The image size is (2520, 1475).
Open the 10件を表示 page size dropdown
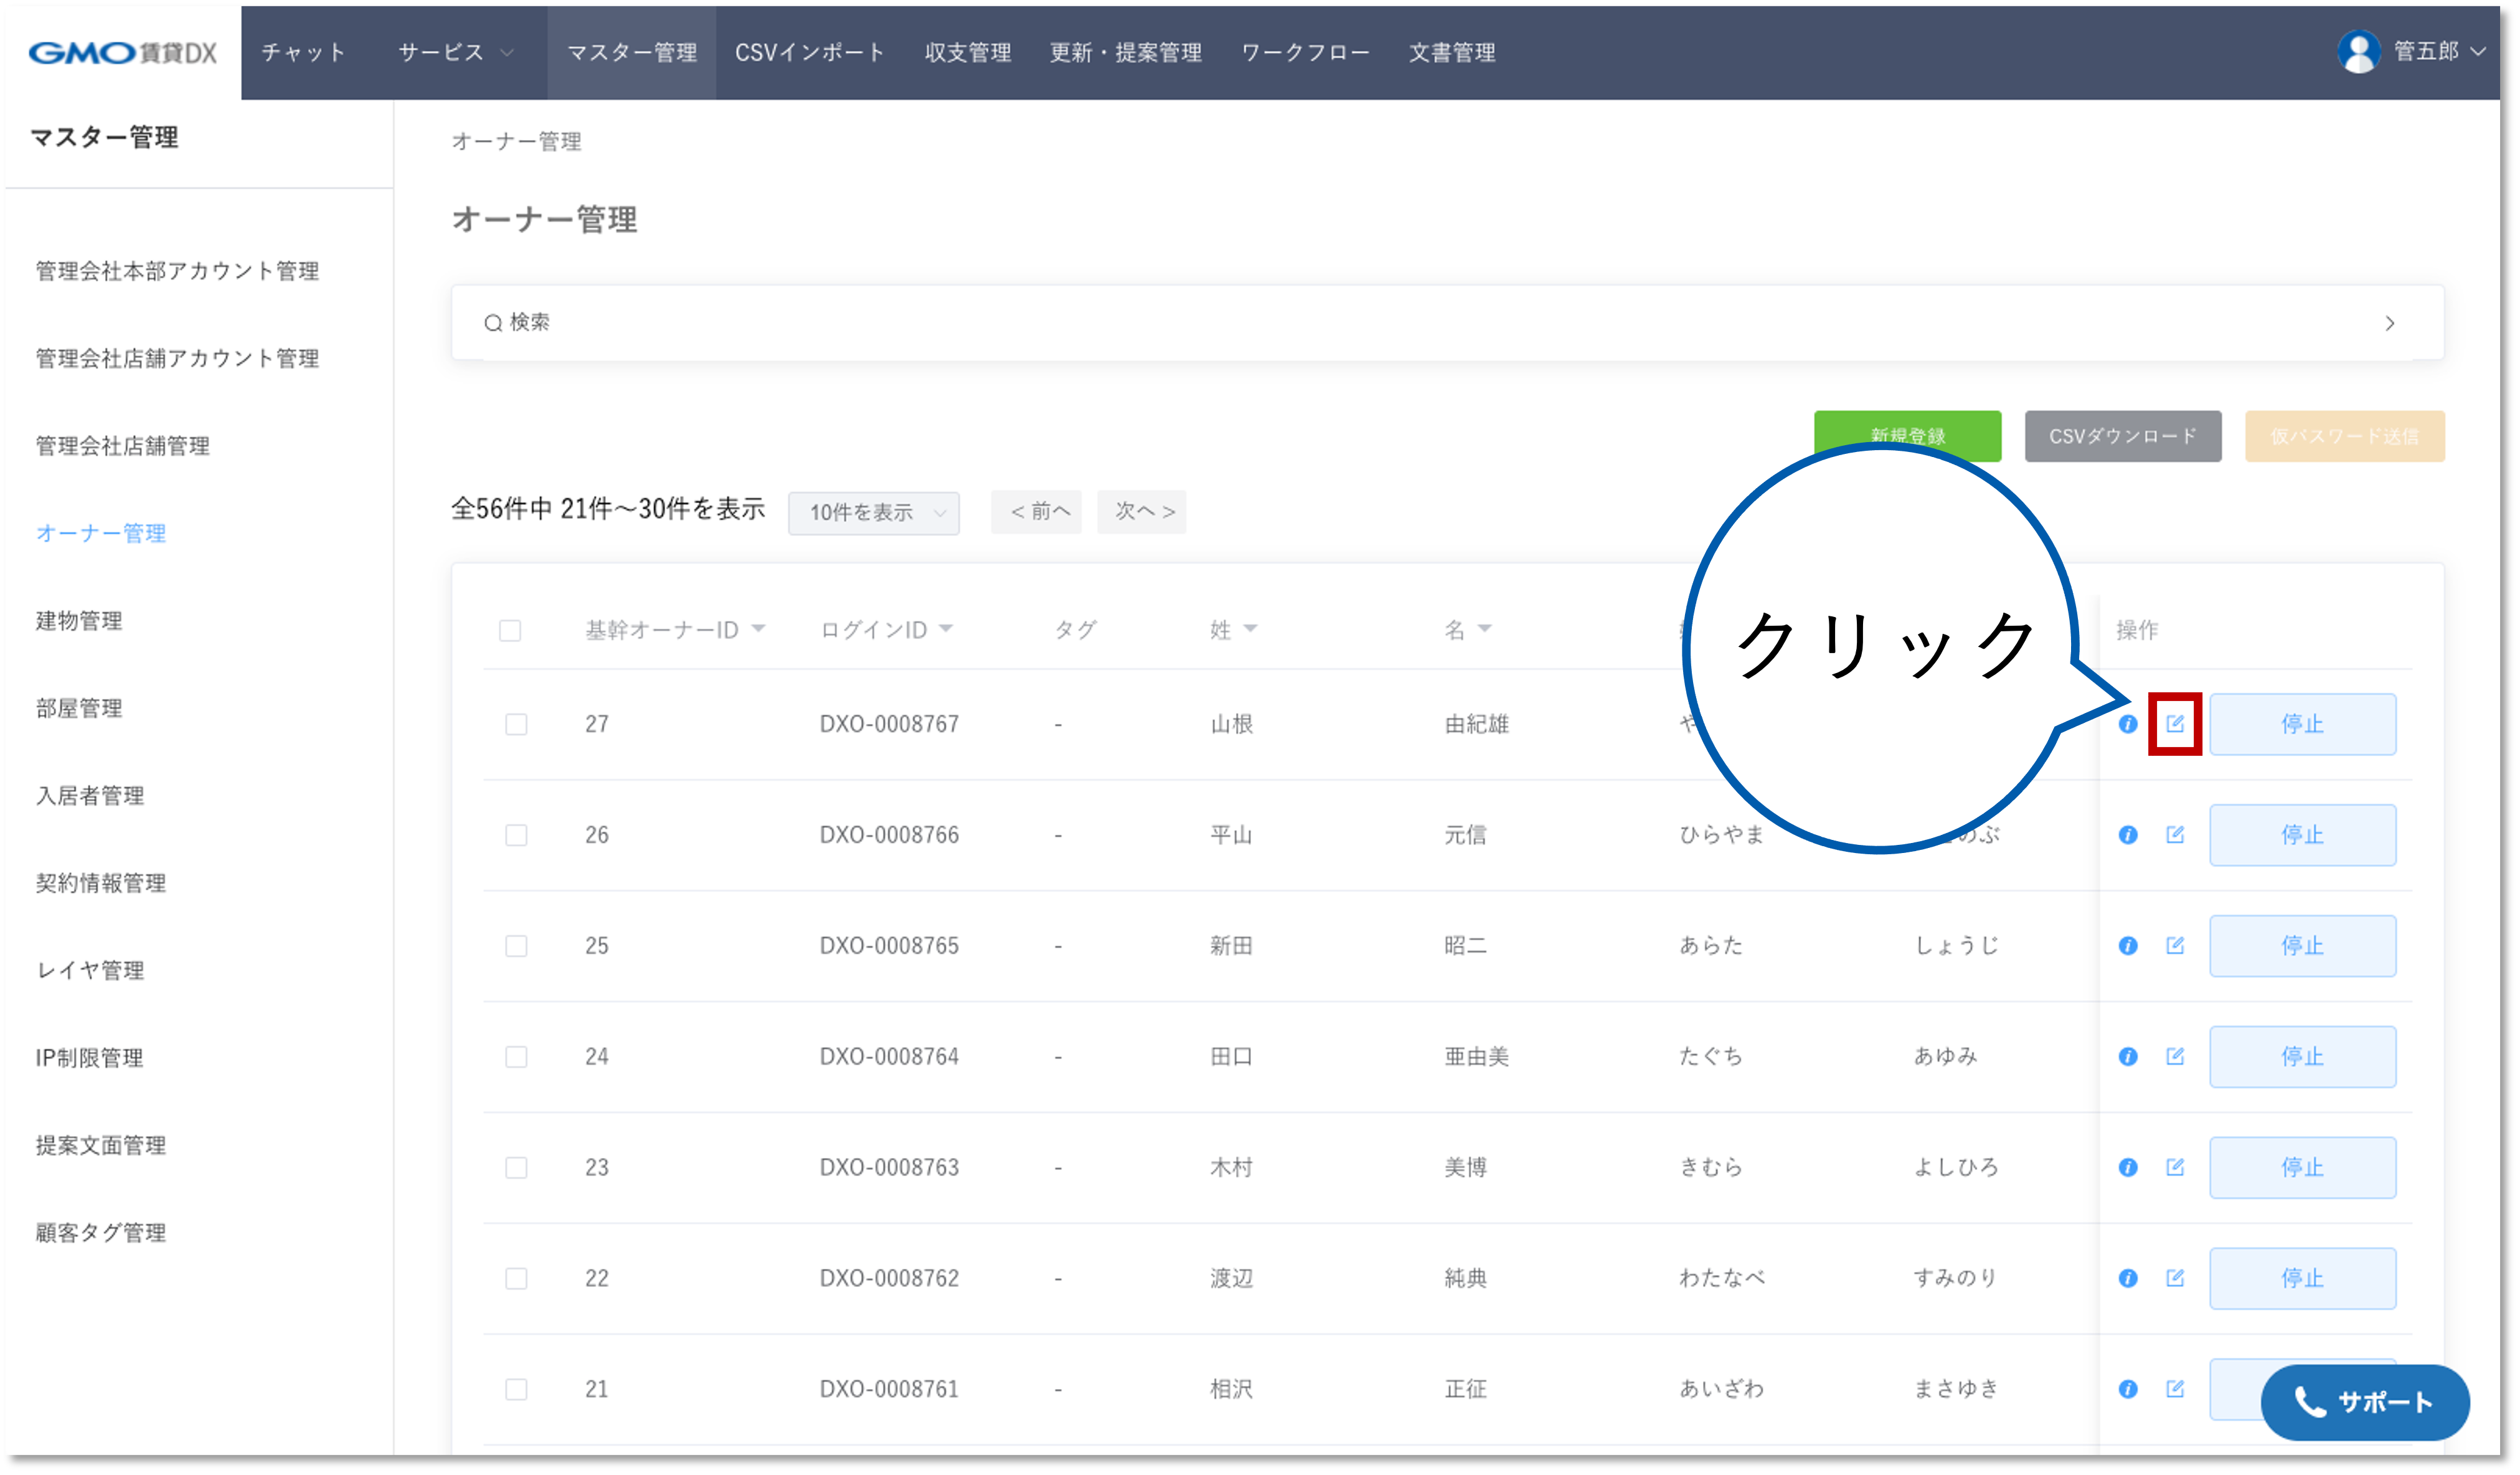point(873,513)
